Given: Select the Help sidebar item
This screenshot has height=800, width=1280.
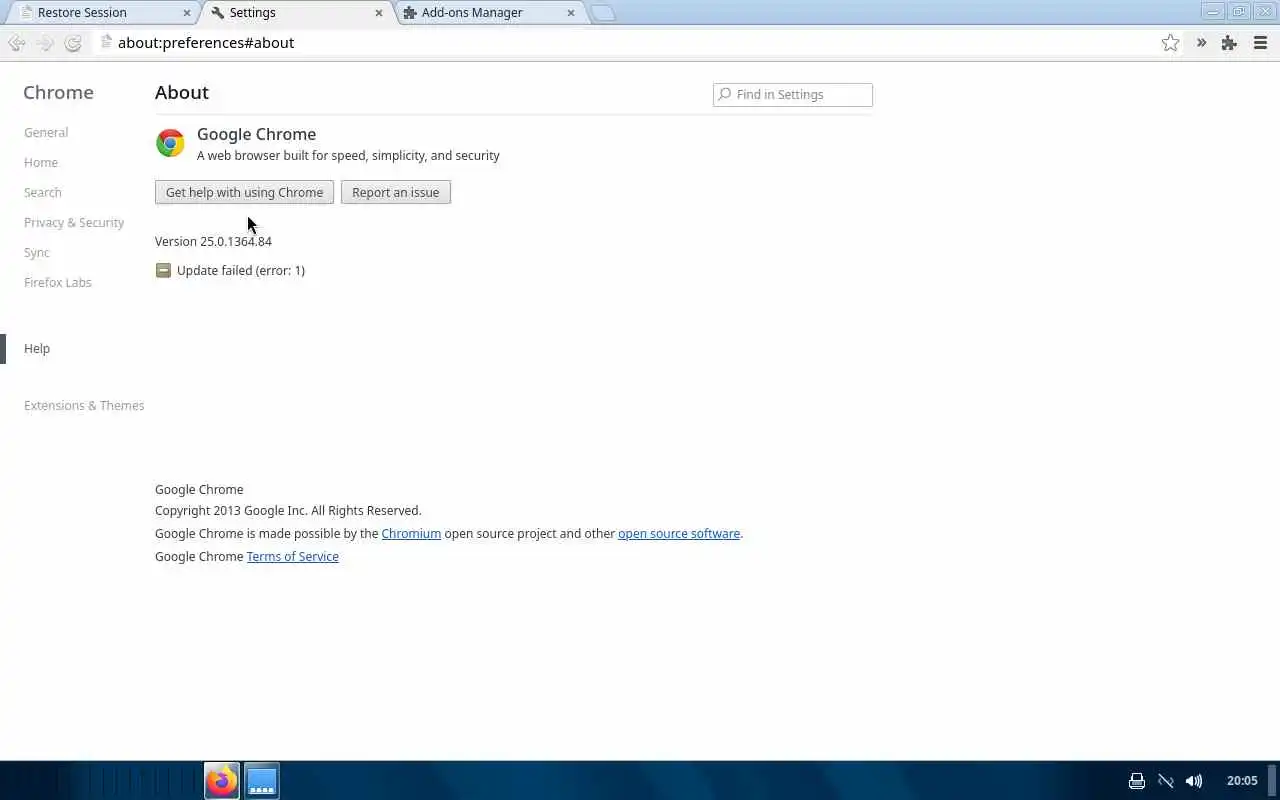Looking at the screenshot, I should coord(37,348).
